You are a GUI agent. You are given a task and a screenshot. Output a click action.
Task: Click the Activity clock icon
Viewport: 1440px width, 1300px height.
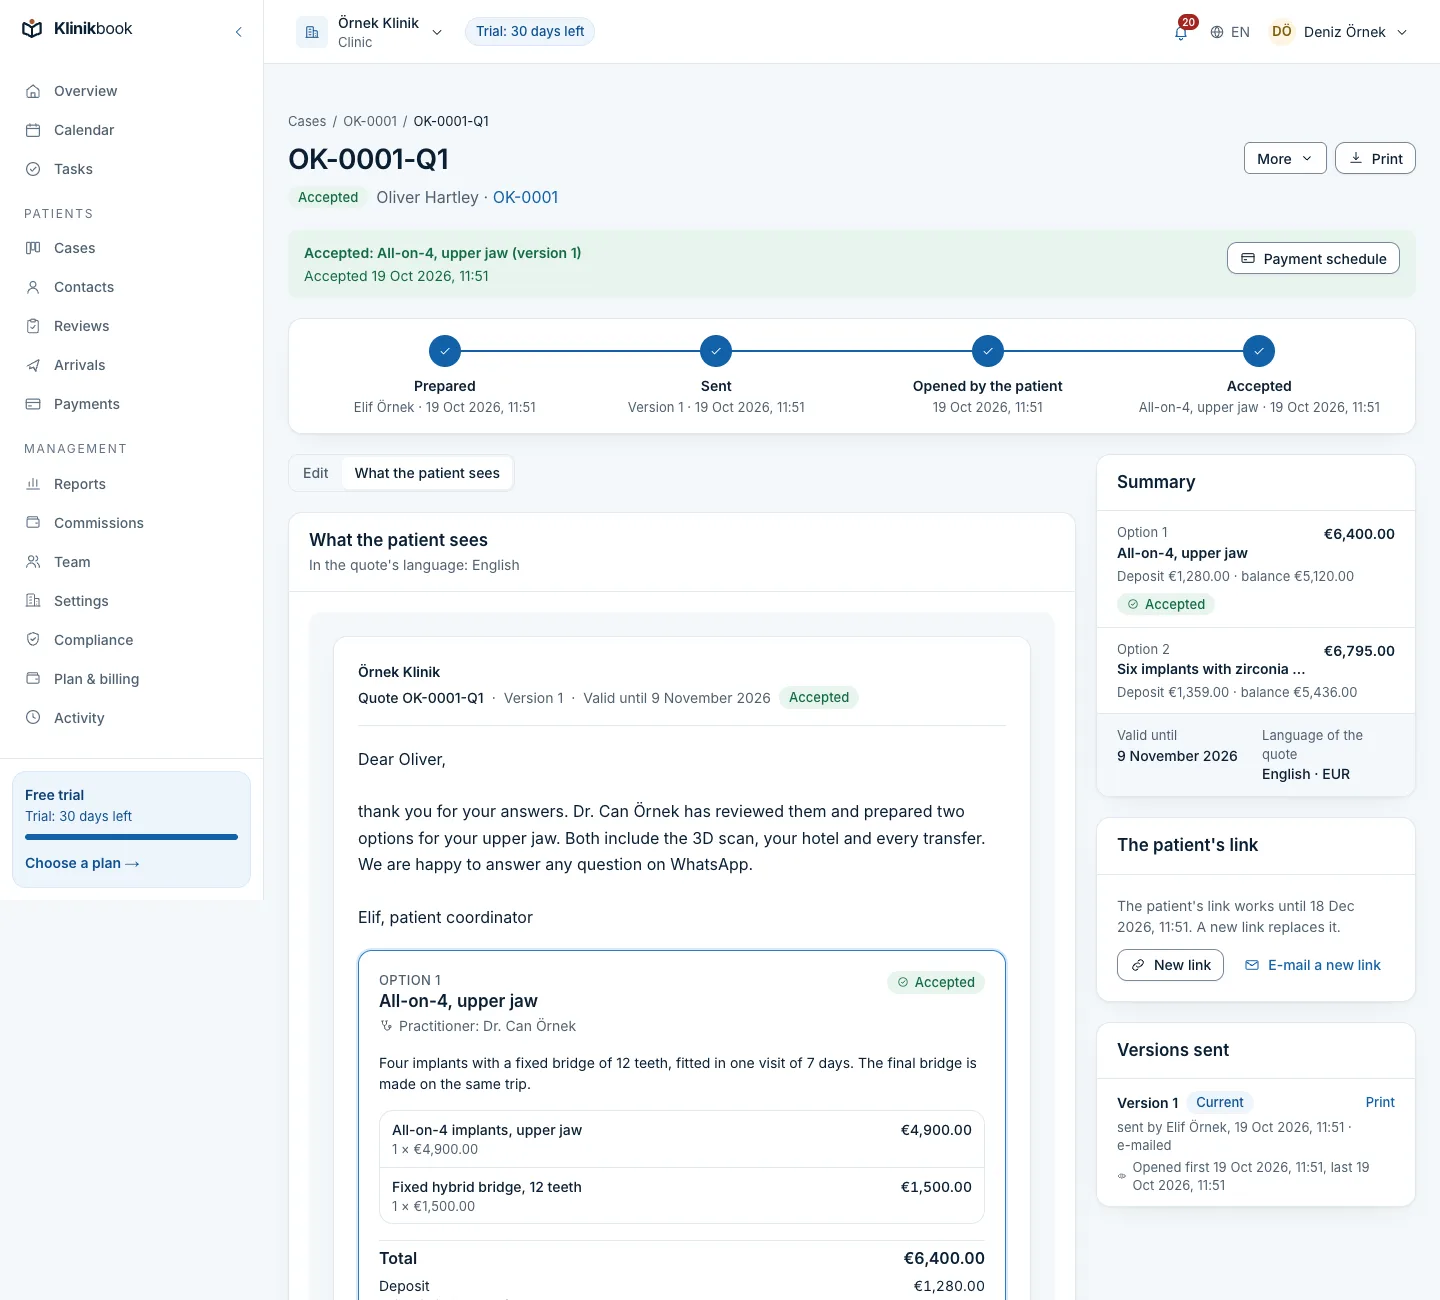(33, 718)
